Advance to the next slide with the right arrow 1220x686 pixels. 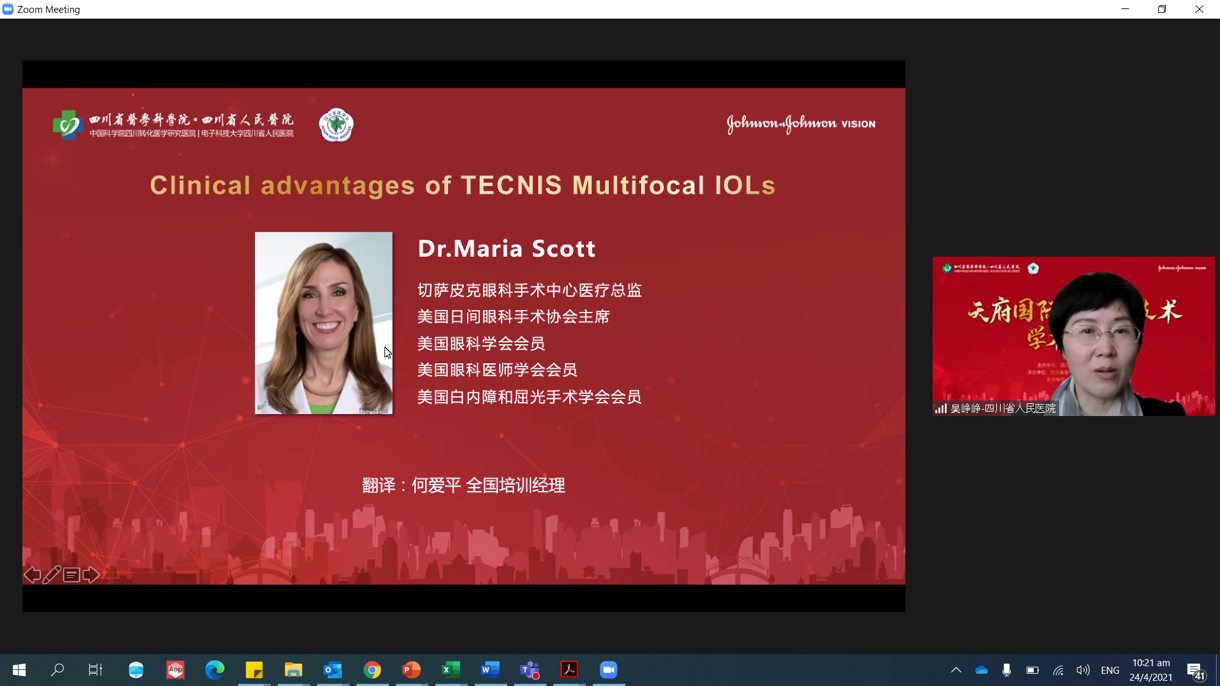pyautogui.click(x=91, y=575)
